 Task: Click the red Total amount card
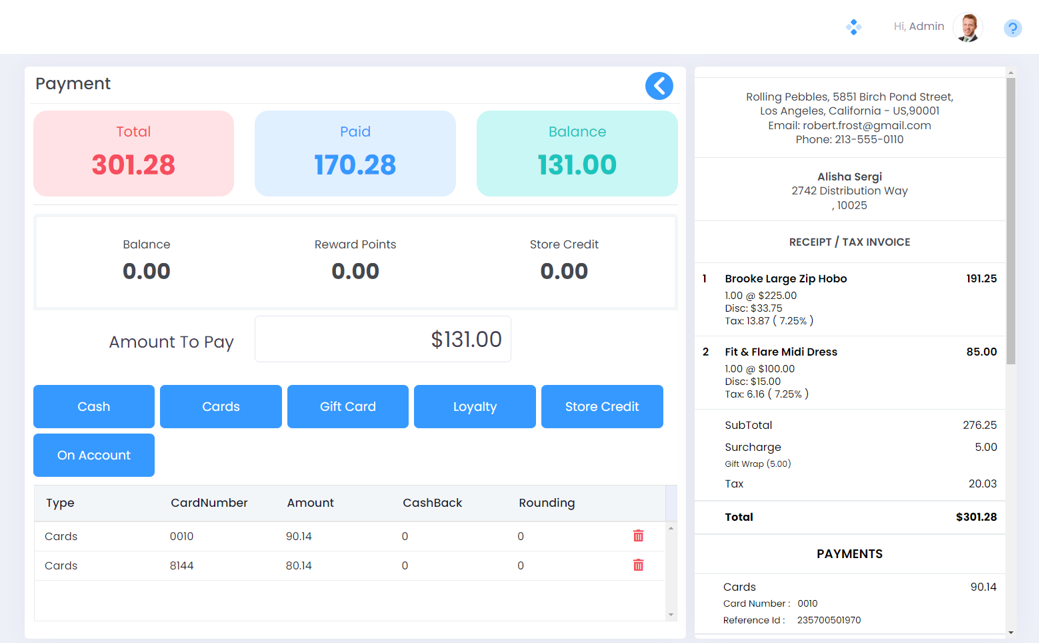[134, 153]
